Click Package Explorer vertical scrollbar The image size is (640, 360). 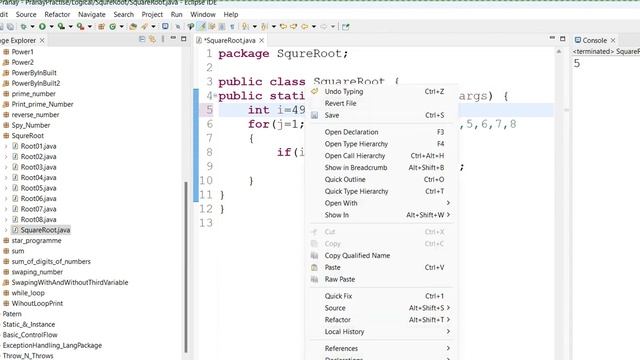click(186, 267)
